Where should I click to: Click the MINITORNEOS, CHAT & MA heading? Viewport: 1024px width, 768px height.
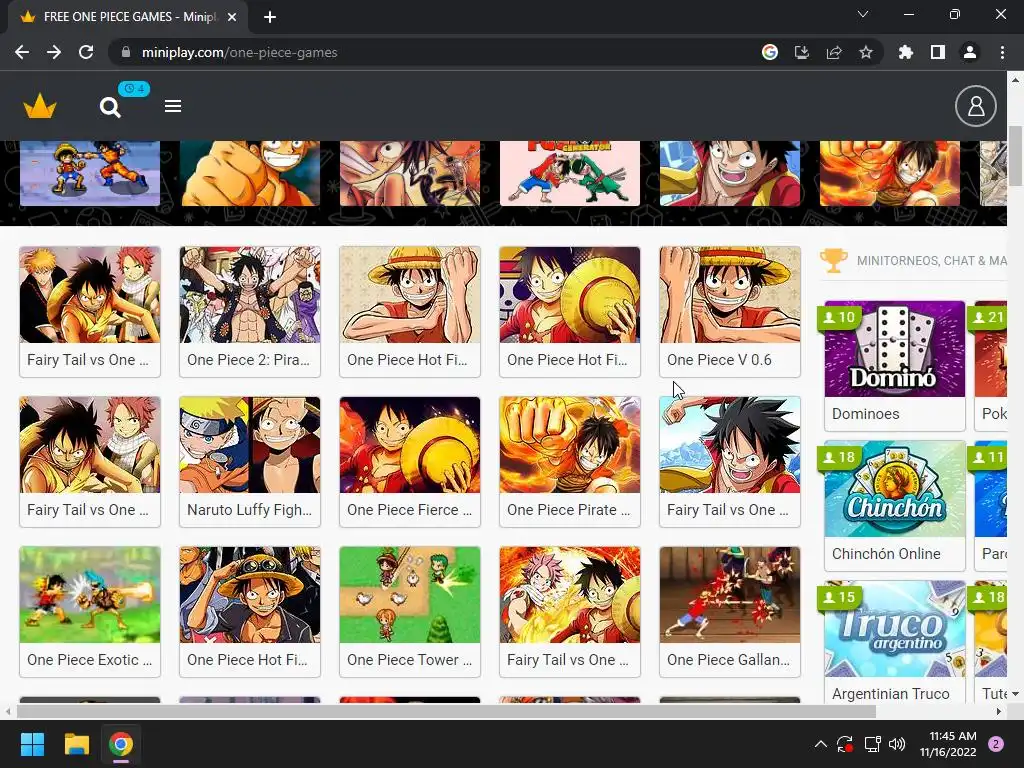(931, 261)
